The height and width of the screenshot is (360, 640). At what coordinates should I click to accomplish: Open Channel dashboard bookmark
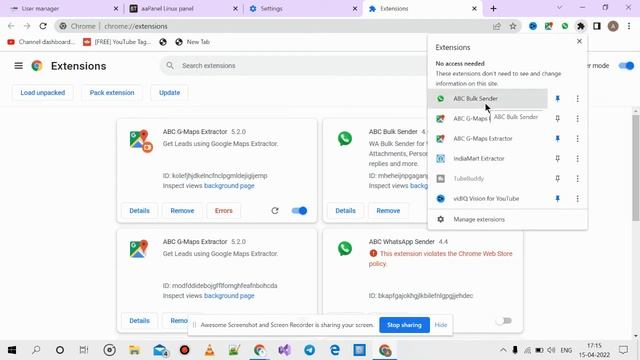click(x=41, y=42)
